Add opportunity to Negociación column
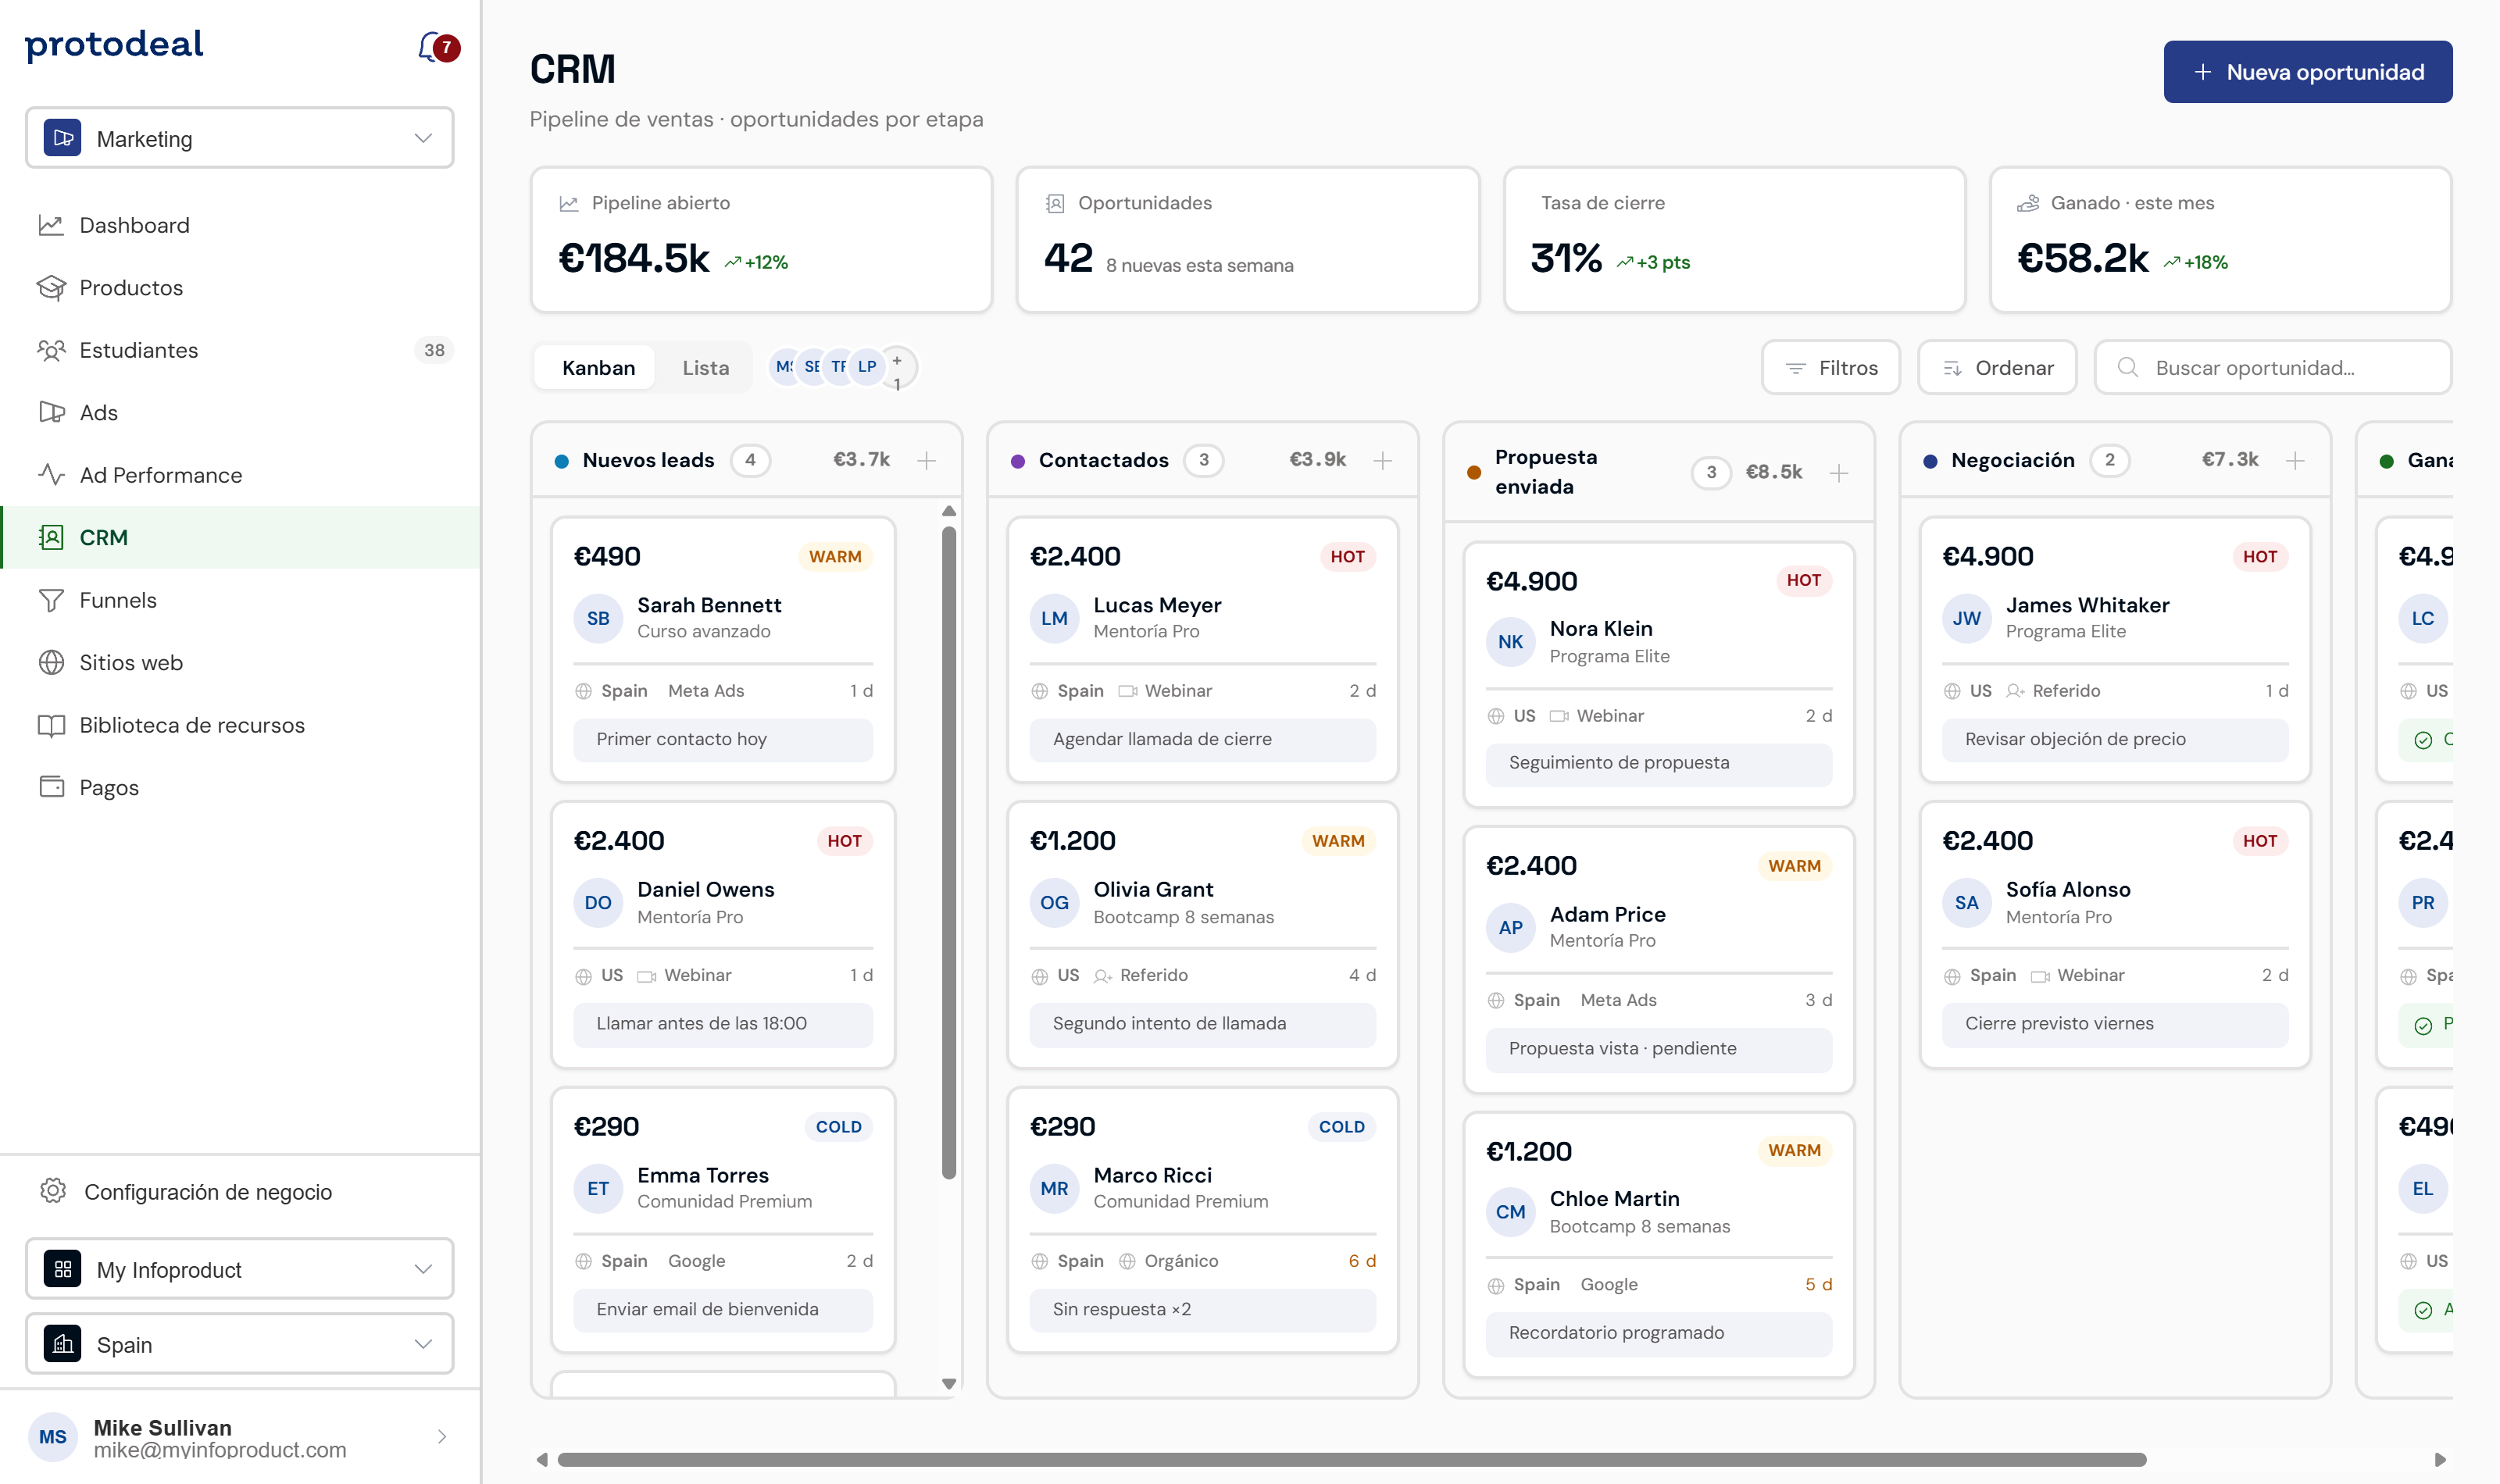2500x1484 pixels. click(2295, 460)
